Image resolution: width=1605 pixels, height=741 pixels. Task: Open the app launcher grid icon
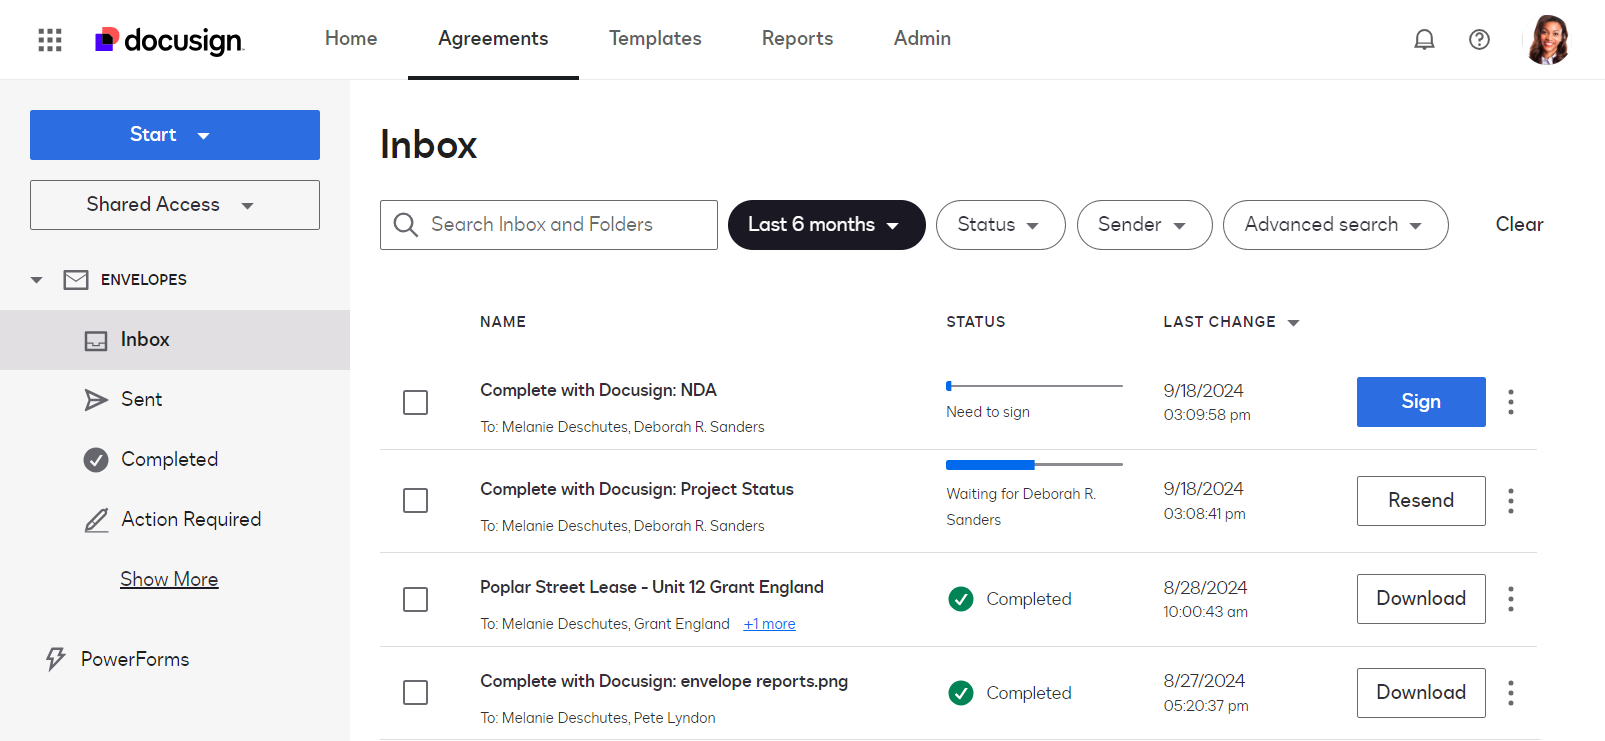50,40
